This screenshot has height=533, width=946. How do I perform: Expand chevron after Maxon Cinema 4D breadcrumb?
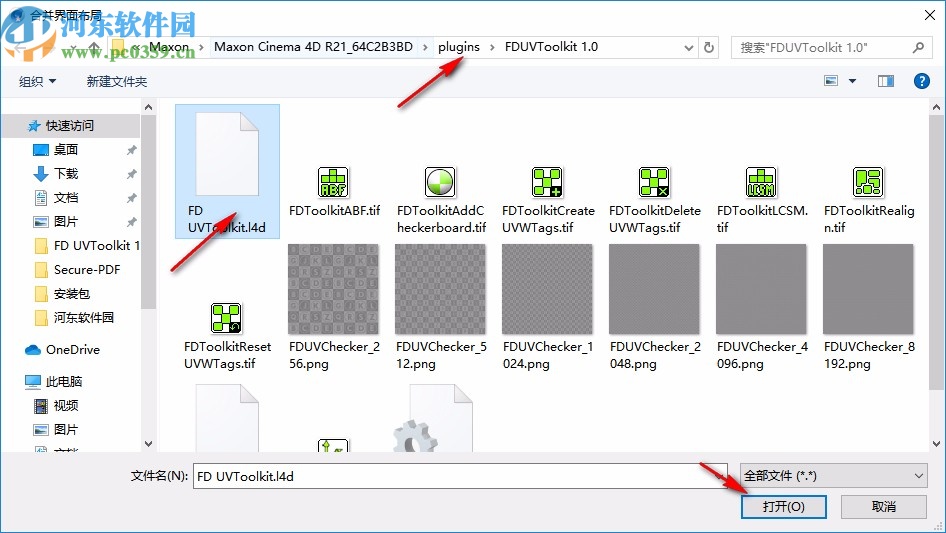425,47
